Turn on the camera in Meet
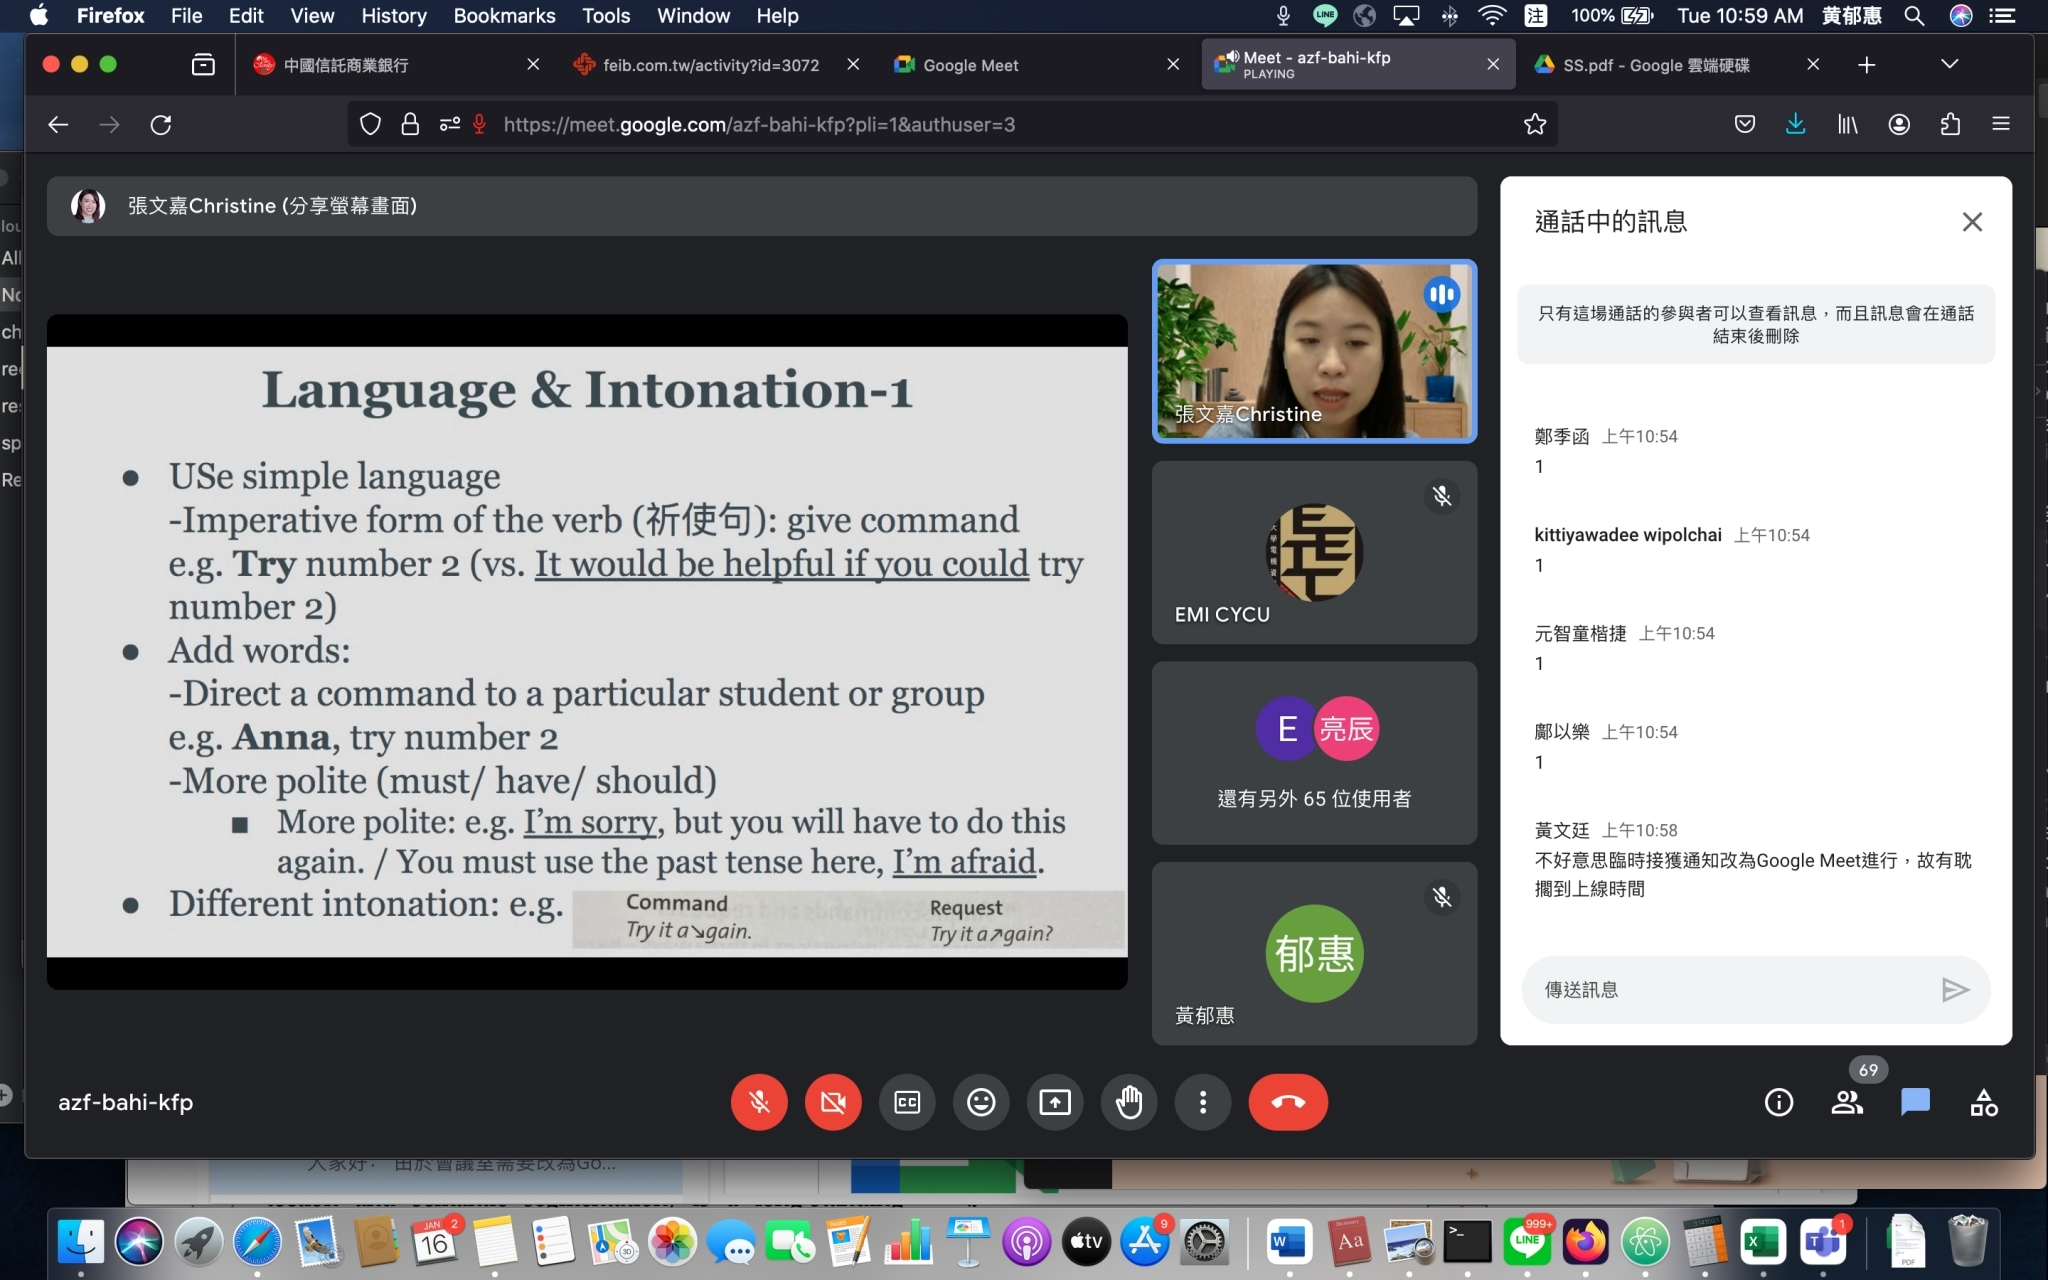This screenshot has width=2048, height=1280. [832, 1102]
